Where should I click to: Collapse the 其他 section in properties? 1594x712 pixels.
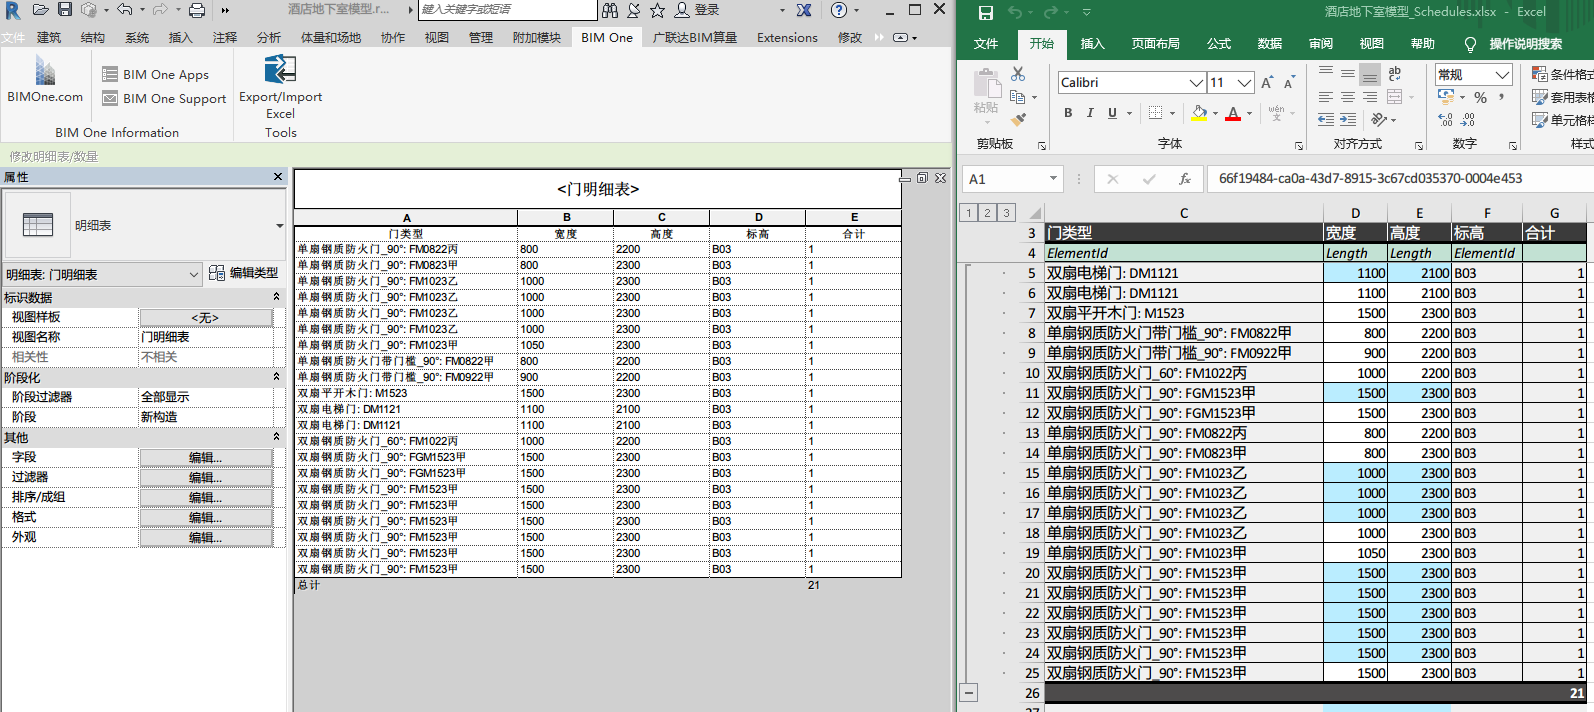click(277, 437)
